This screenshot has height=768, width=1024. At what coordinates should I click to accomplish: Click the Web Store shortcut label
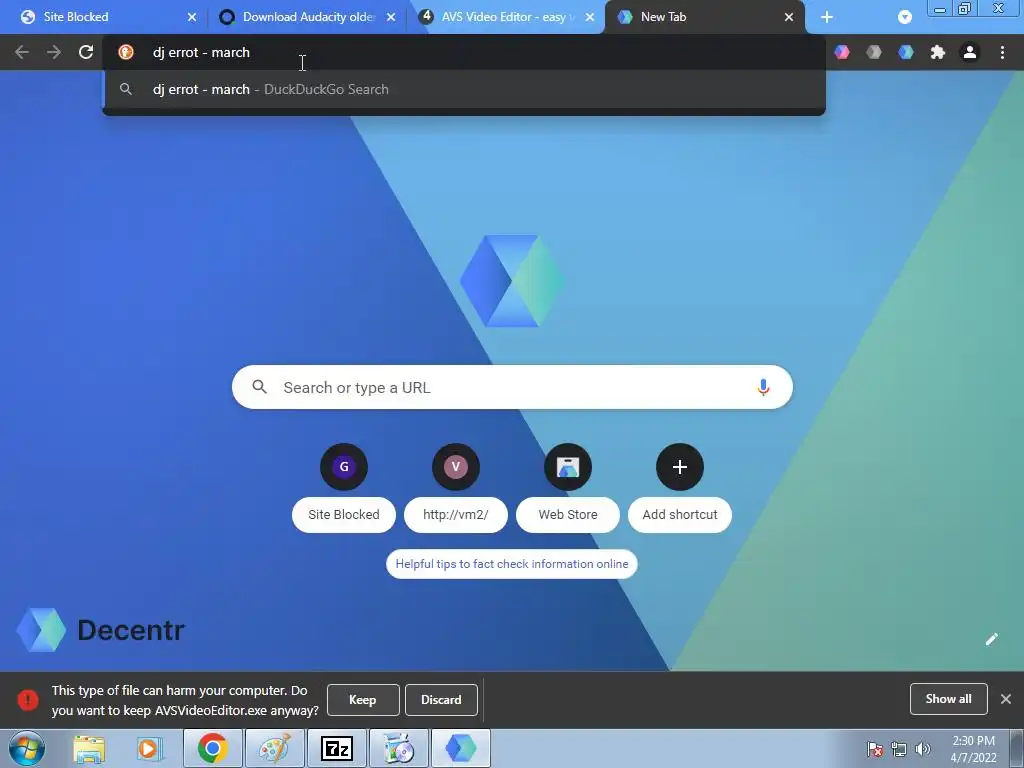pos(568,515)
